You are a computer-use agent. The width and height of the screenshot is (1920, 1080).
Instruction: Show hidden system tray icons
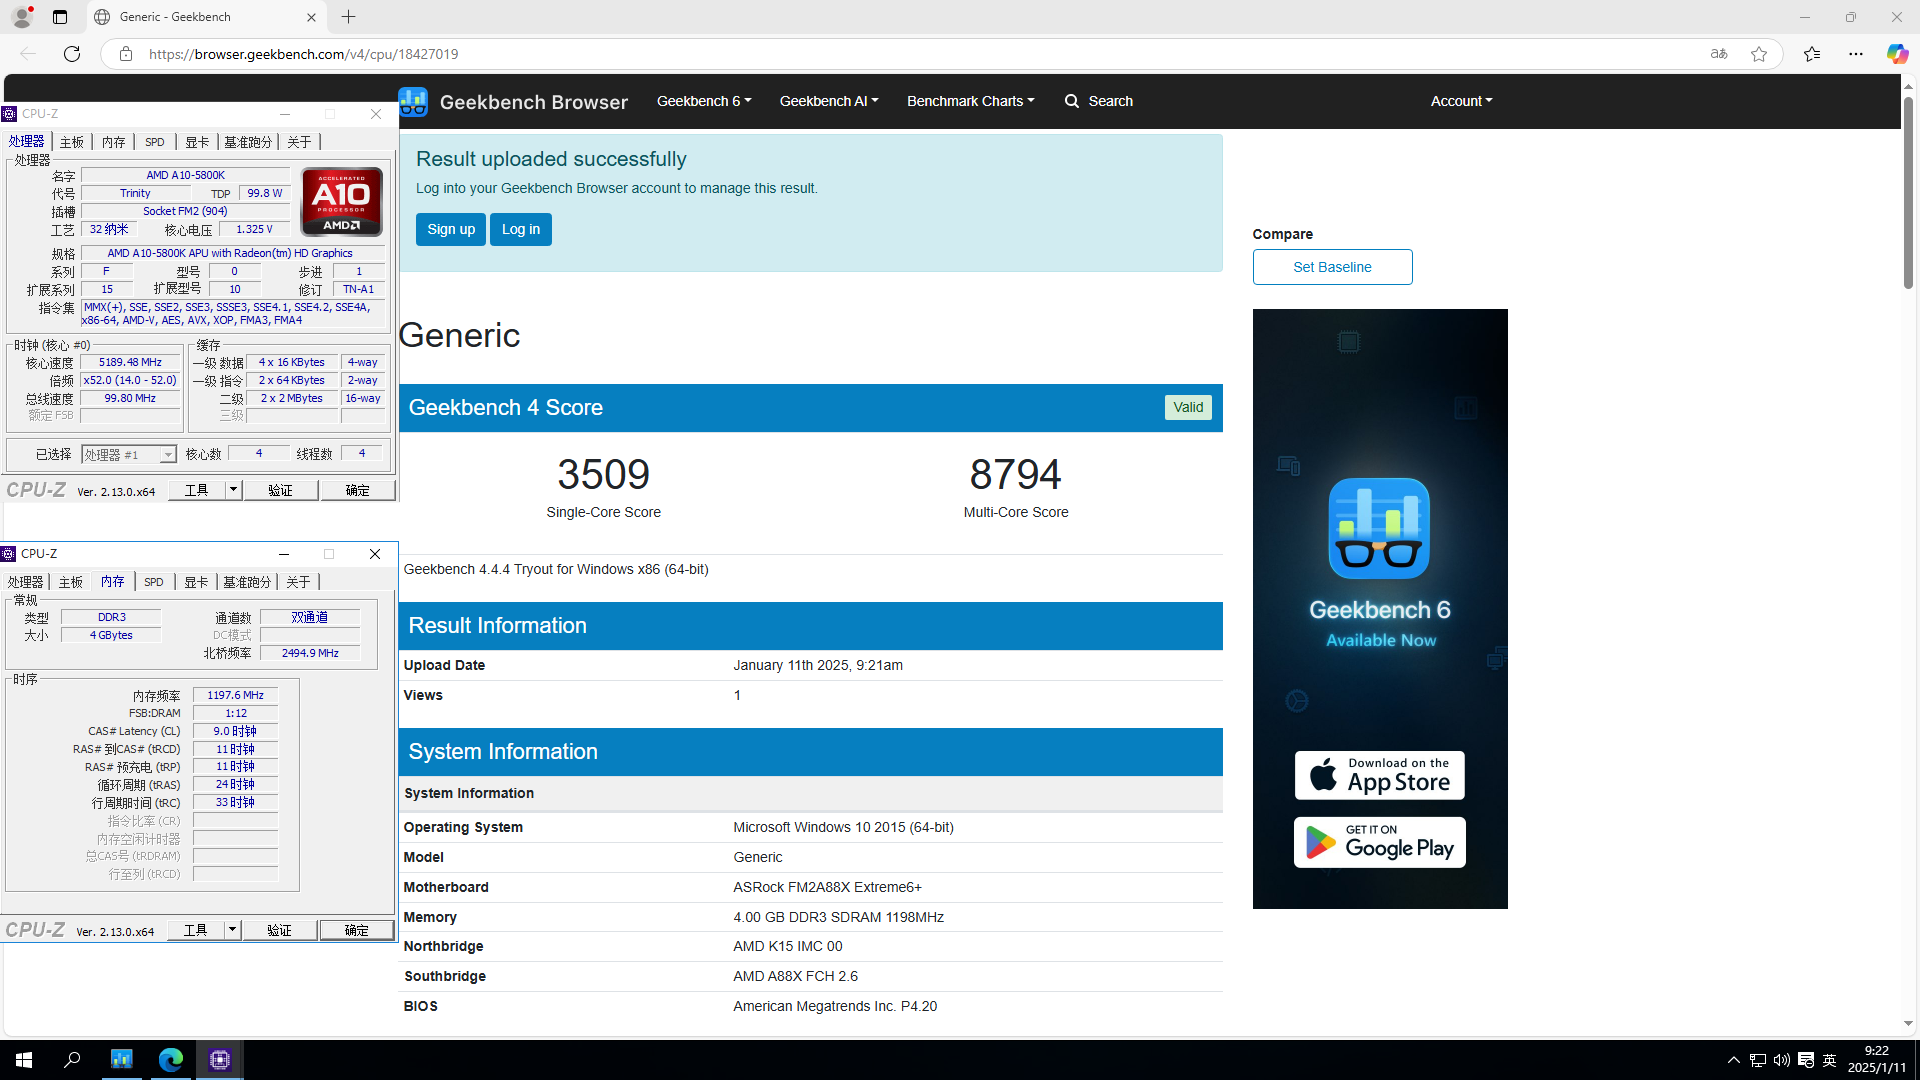(1734, 1060)
